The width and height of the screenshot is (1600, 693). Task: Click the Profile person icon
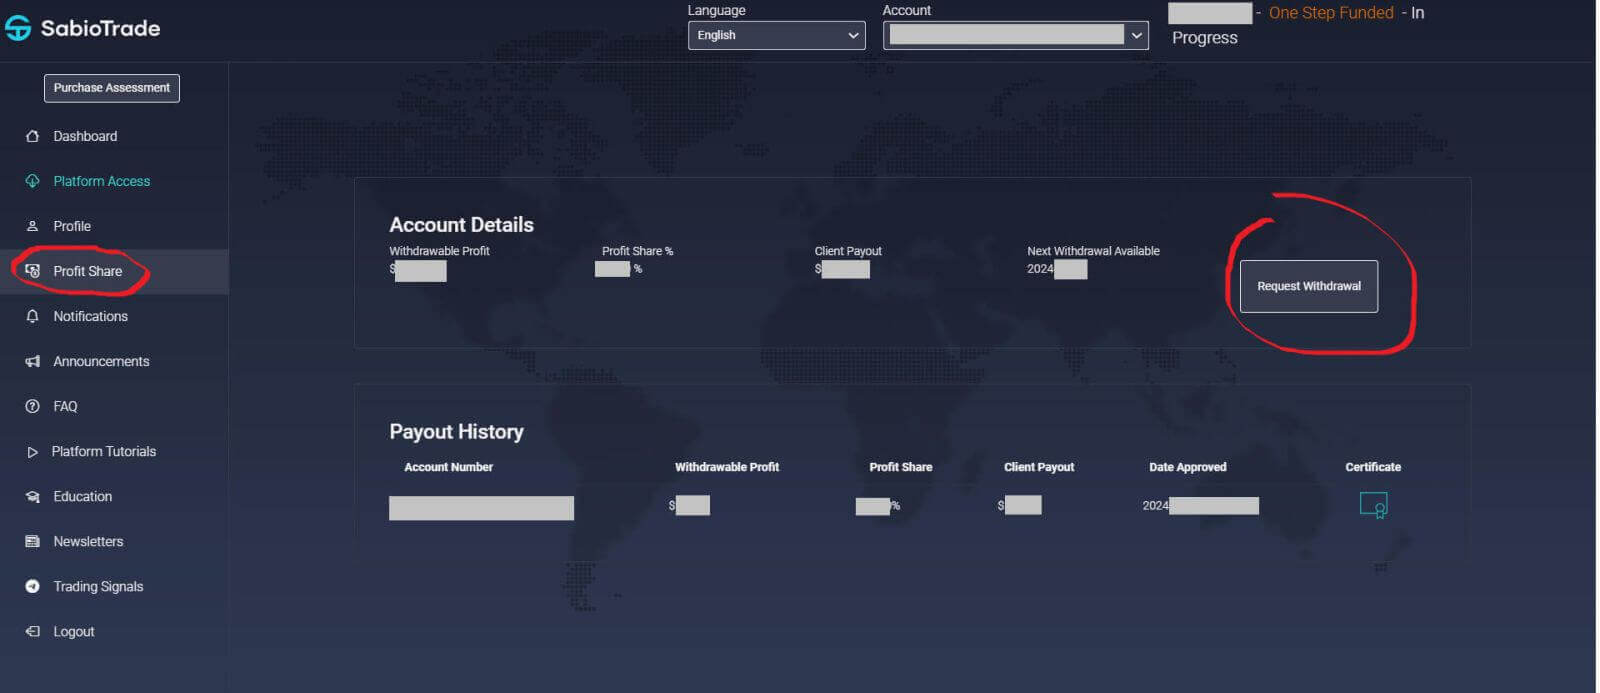pyautogui.click(x=32, y=226)
